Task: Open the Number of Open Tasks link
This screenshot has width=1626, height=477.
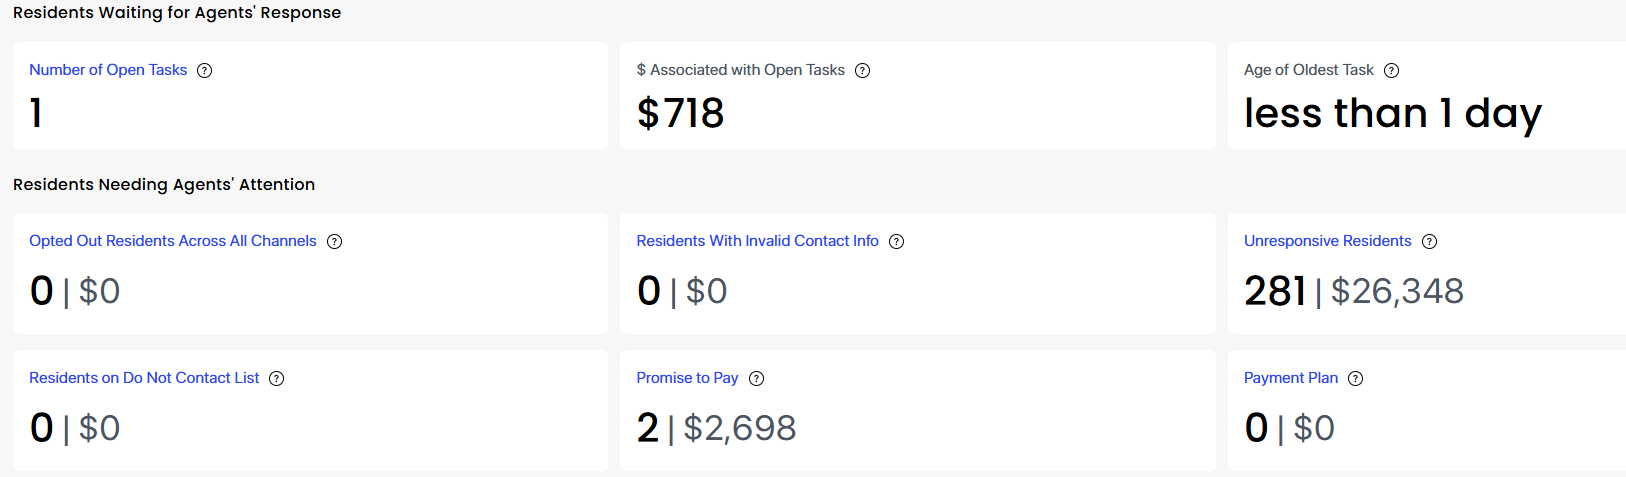Action: (108, 70)
